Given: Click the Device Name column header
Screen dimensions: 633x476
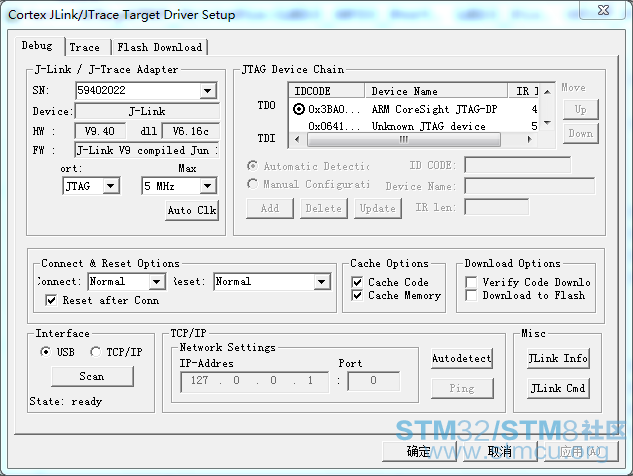Looking at the screenshot, I should click(x=436, y=91).
